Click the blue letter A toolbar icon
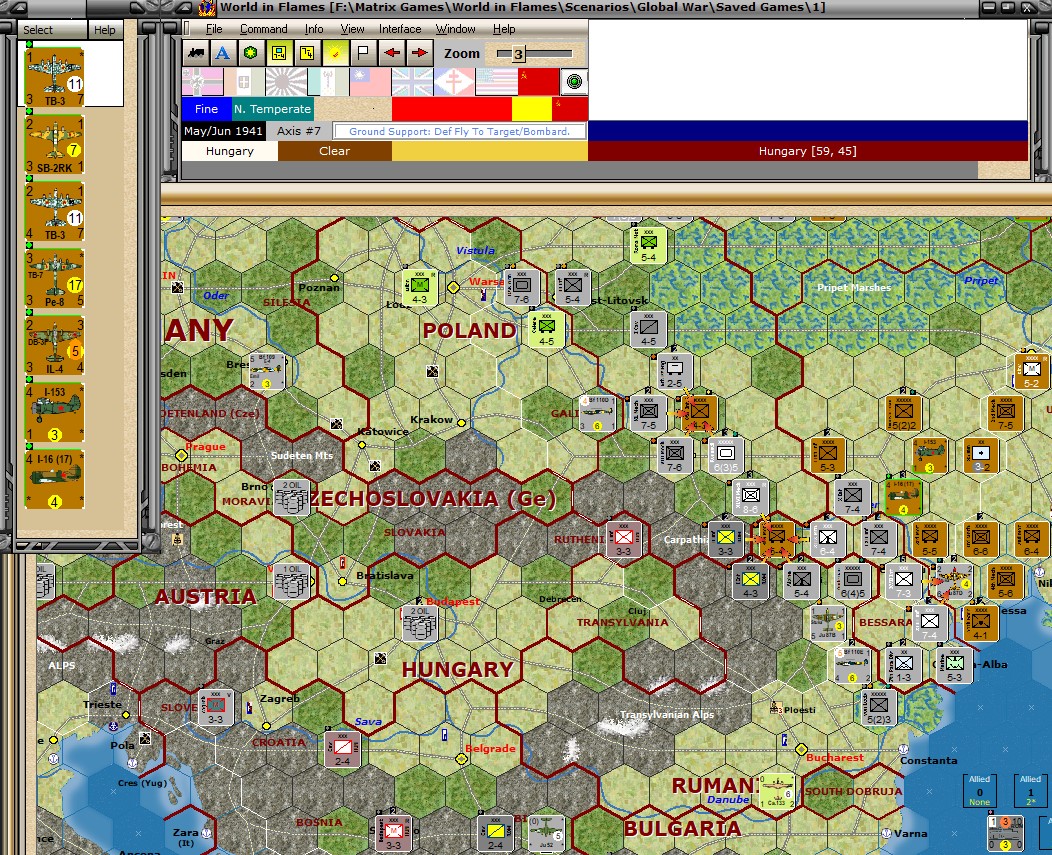Image resolution: width=1052 pixels, height=855 pixels. [223, 53]
